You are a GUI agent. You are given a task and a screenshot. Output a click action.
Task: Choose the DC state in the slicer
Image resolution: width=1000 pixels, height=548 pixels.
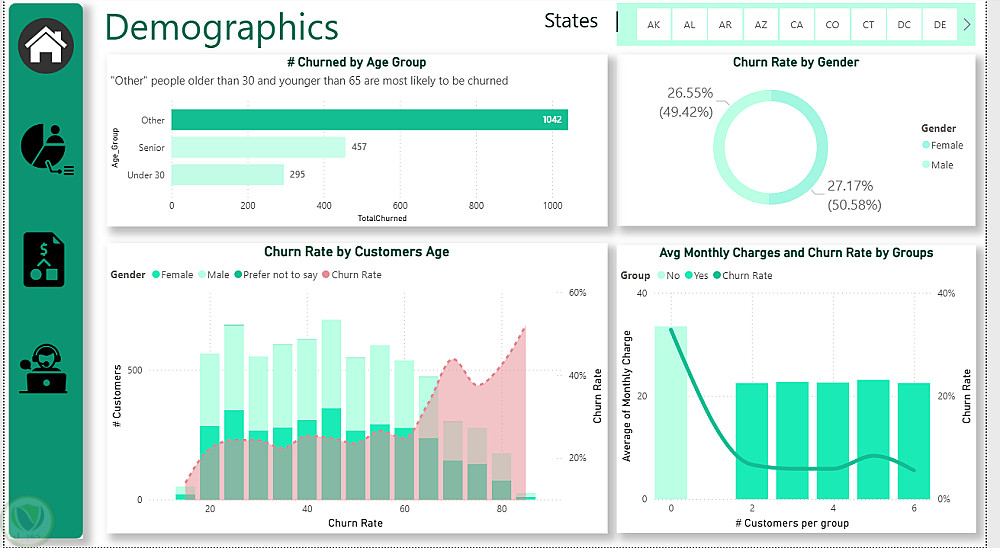click(904, 25)
